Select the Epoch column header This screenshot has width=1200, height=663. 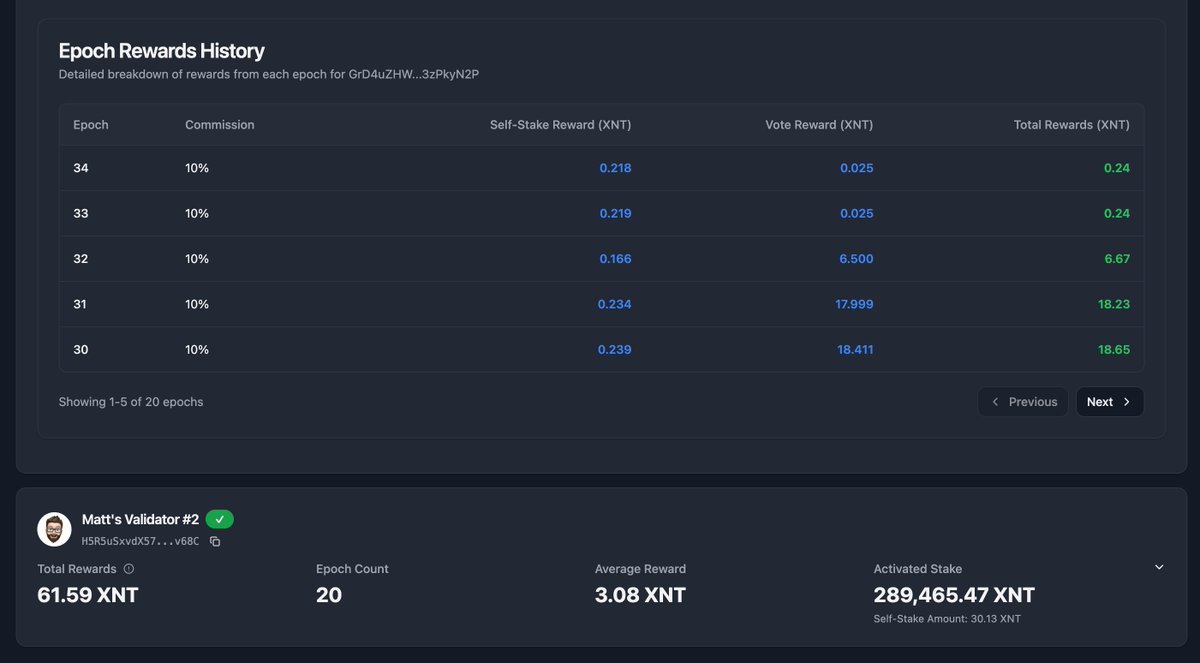(x=91, y=125)
